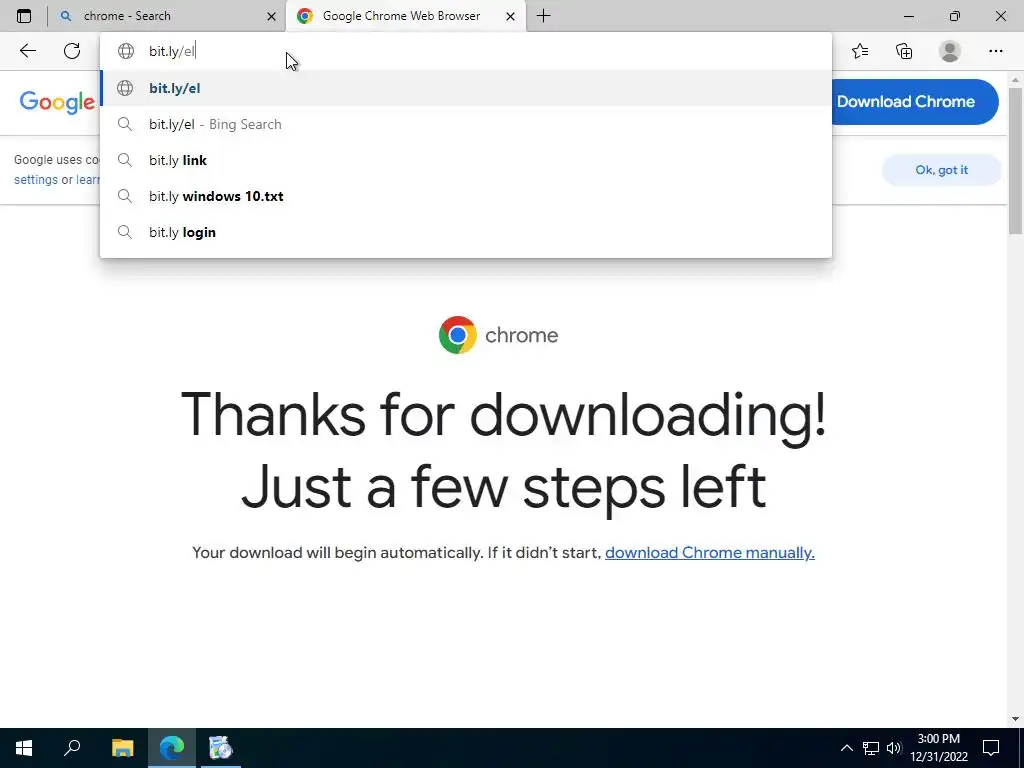The image size is (1024, 768).
Task: Choose 'bit.ly/el - Bing Search' suggestion
Action: click(x=466, y=124)
